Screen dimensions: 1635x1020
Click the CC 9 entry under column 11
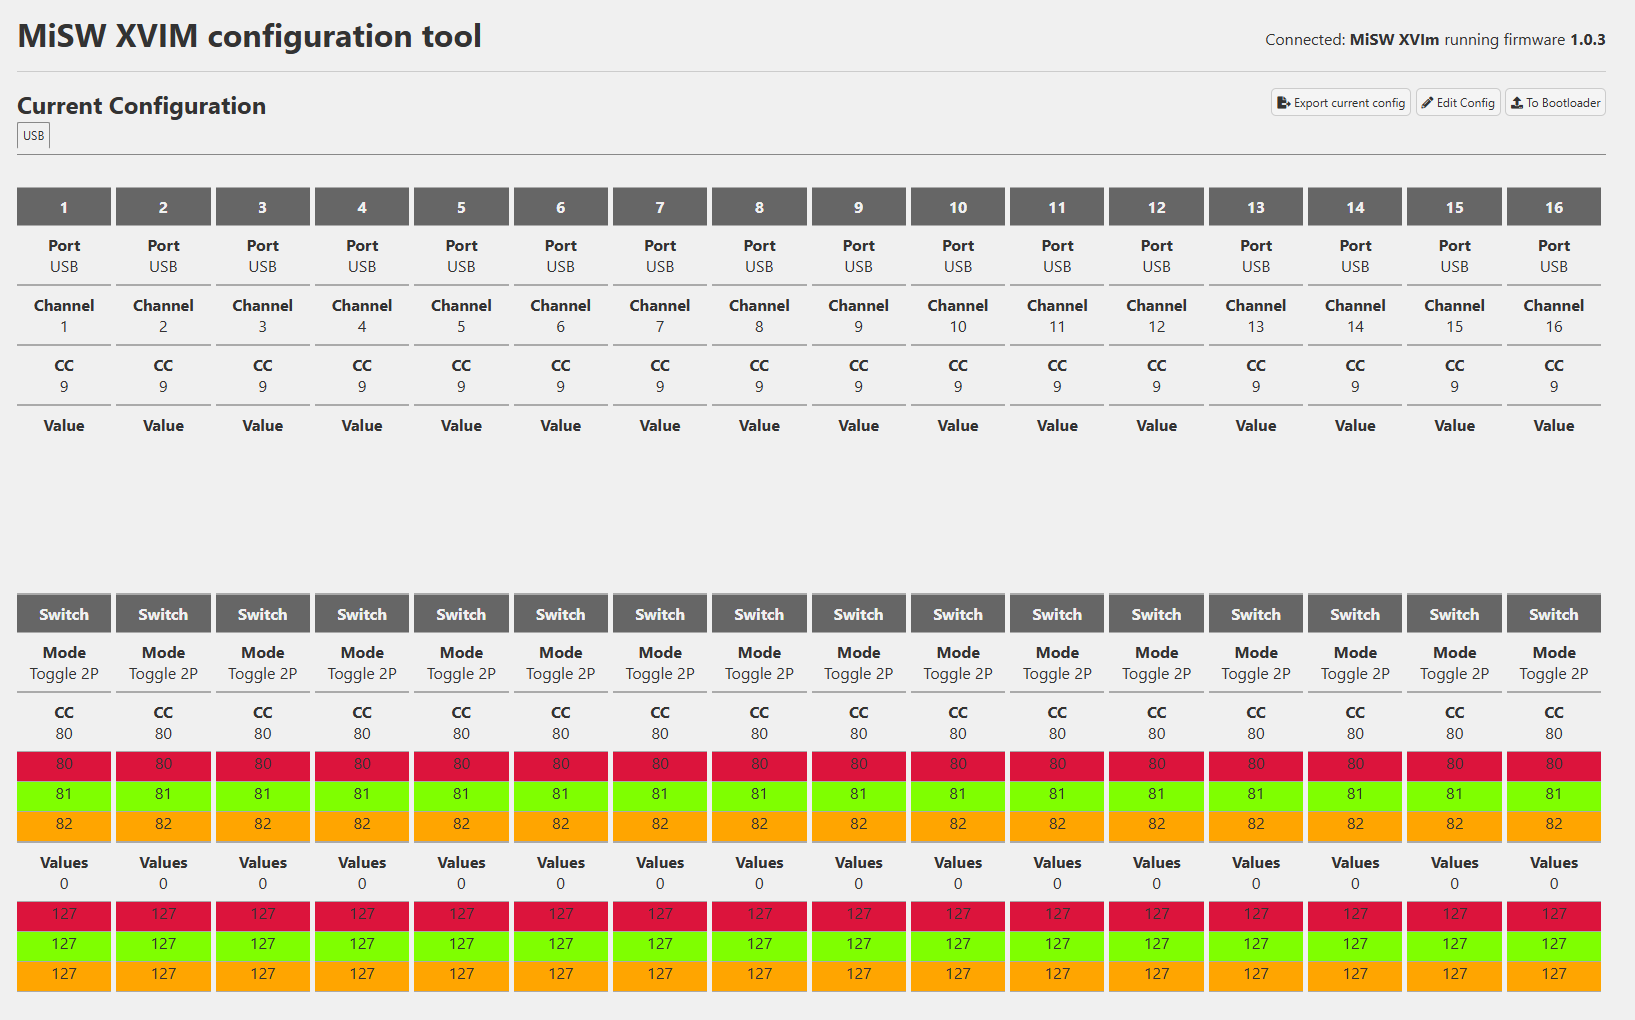pyautogui.click(x=1057, y=376)
